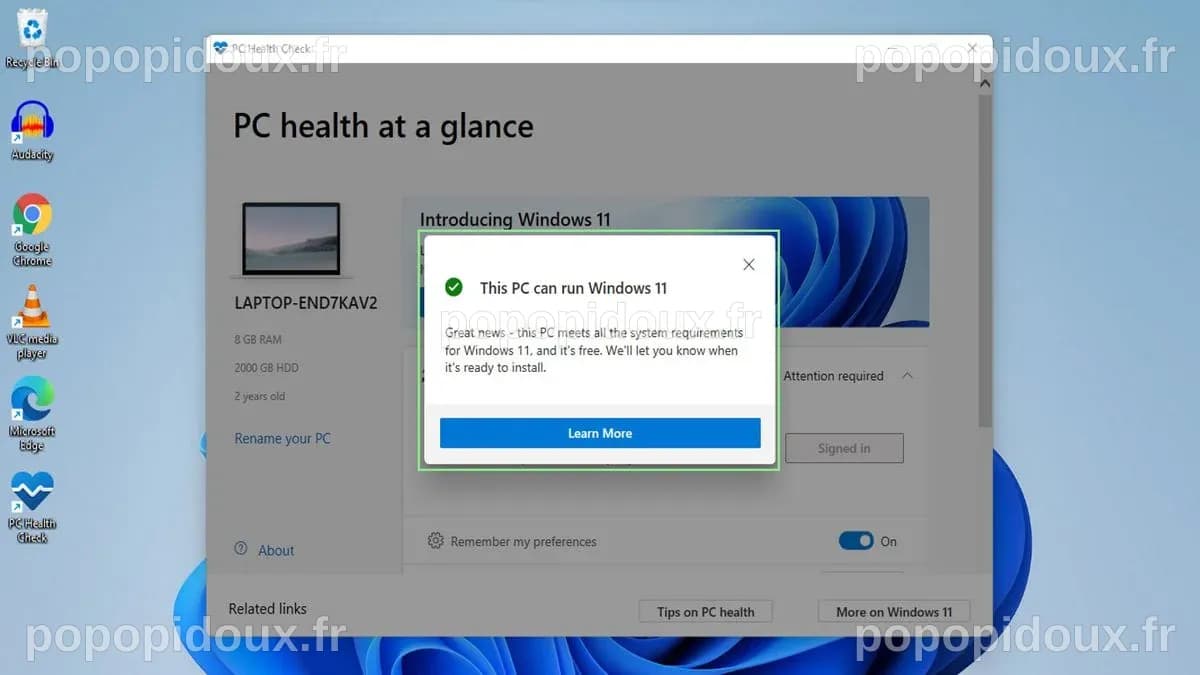This screenshot has width=1200, height=675.
Task: Open the Recycle Bin desktop icon
Action: [33, 37]
